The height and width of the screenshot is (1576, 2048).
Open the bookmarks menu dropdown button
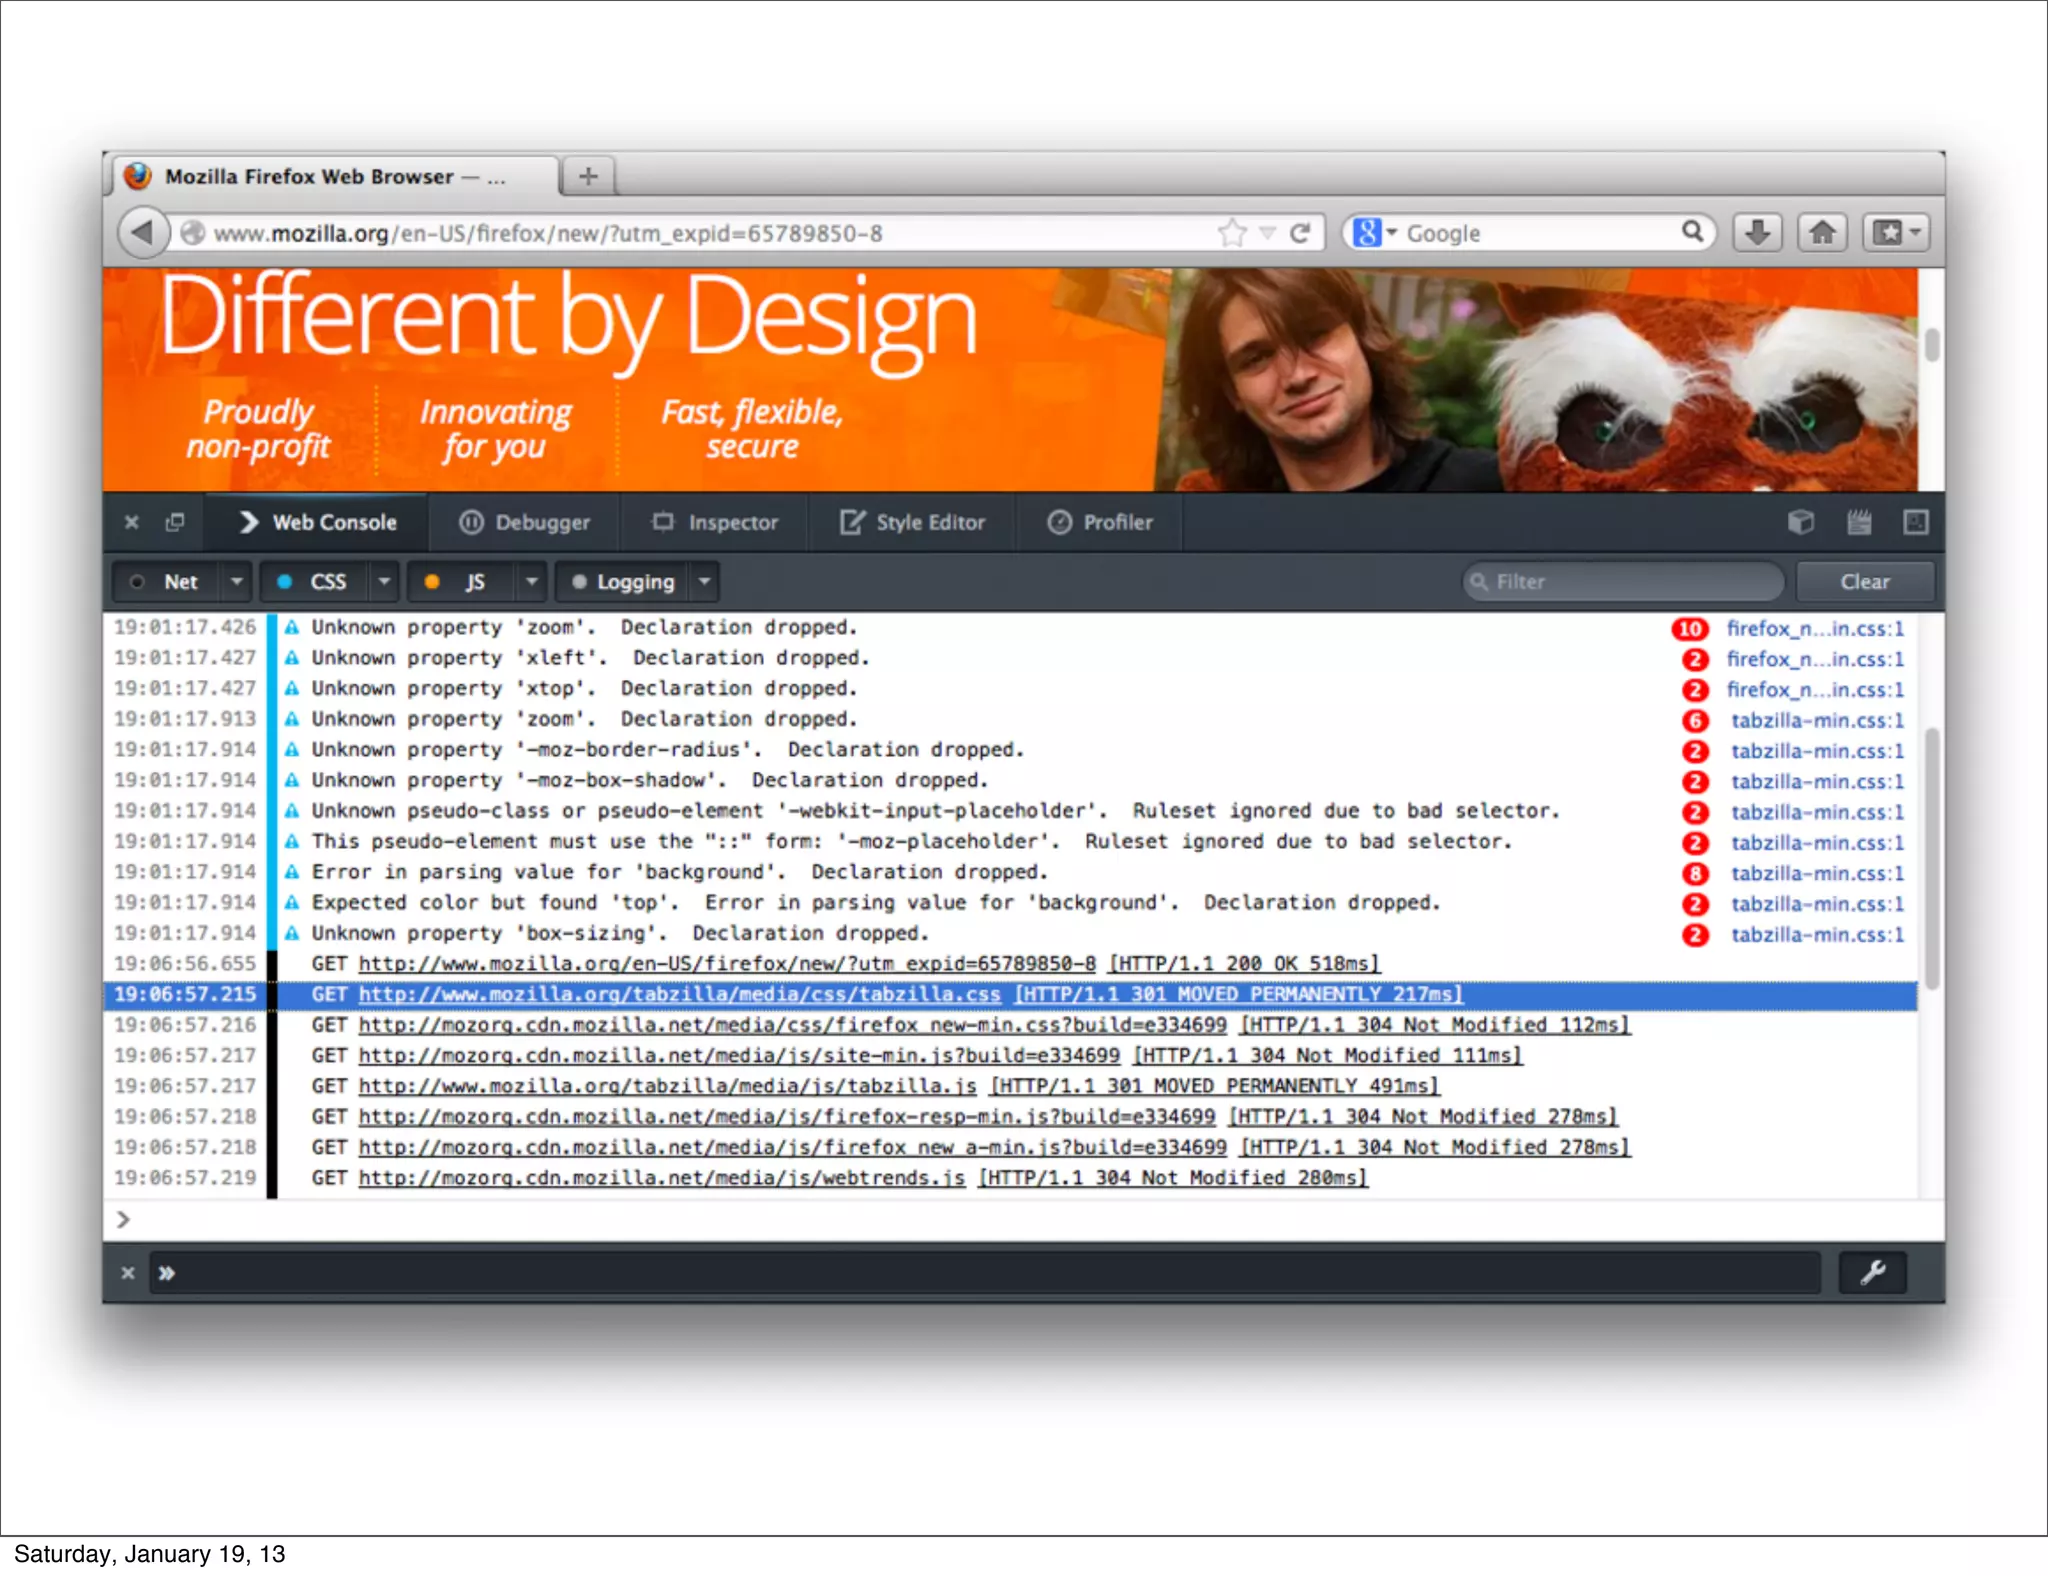click(1895, 233)
